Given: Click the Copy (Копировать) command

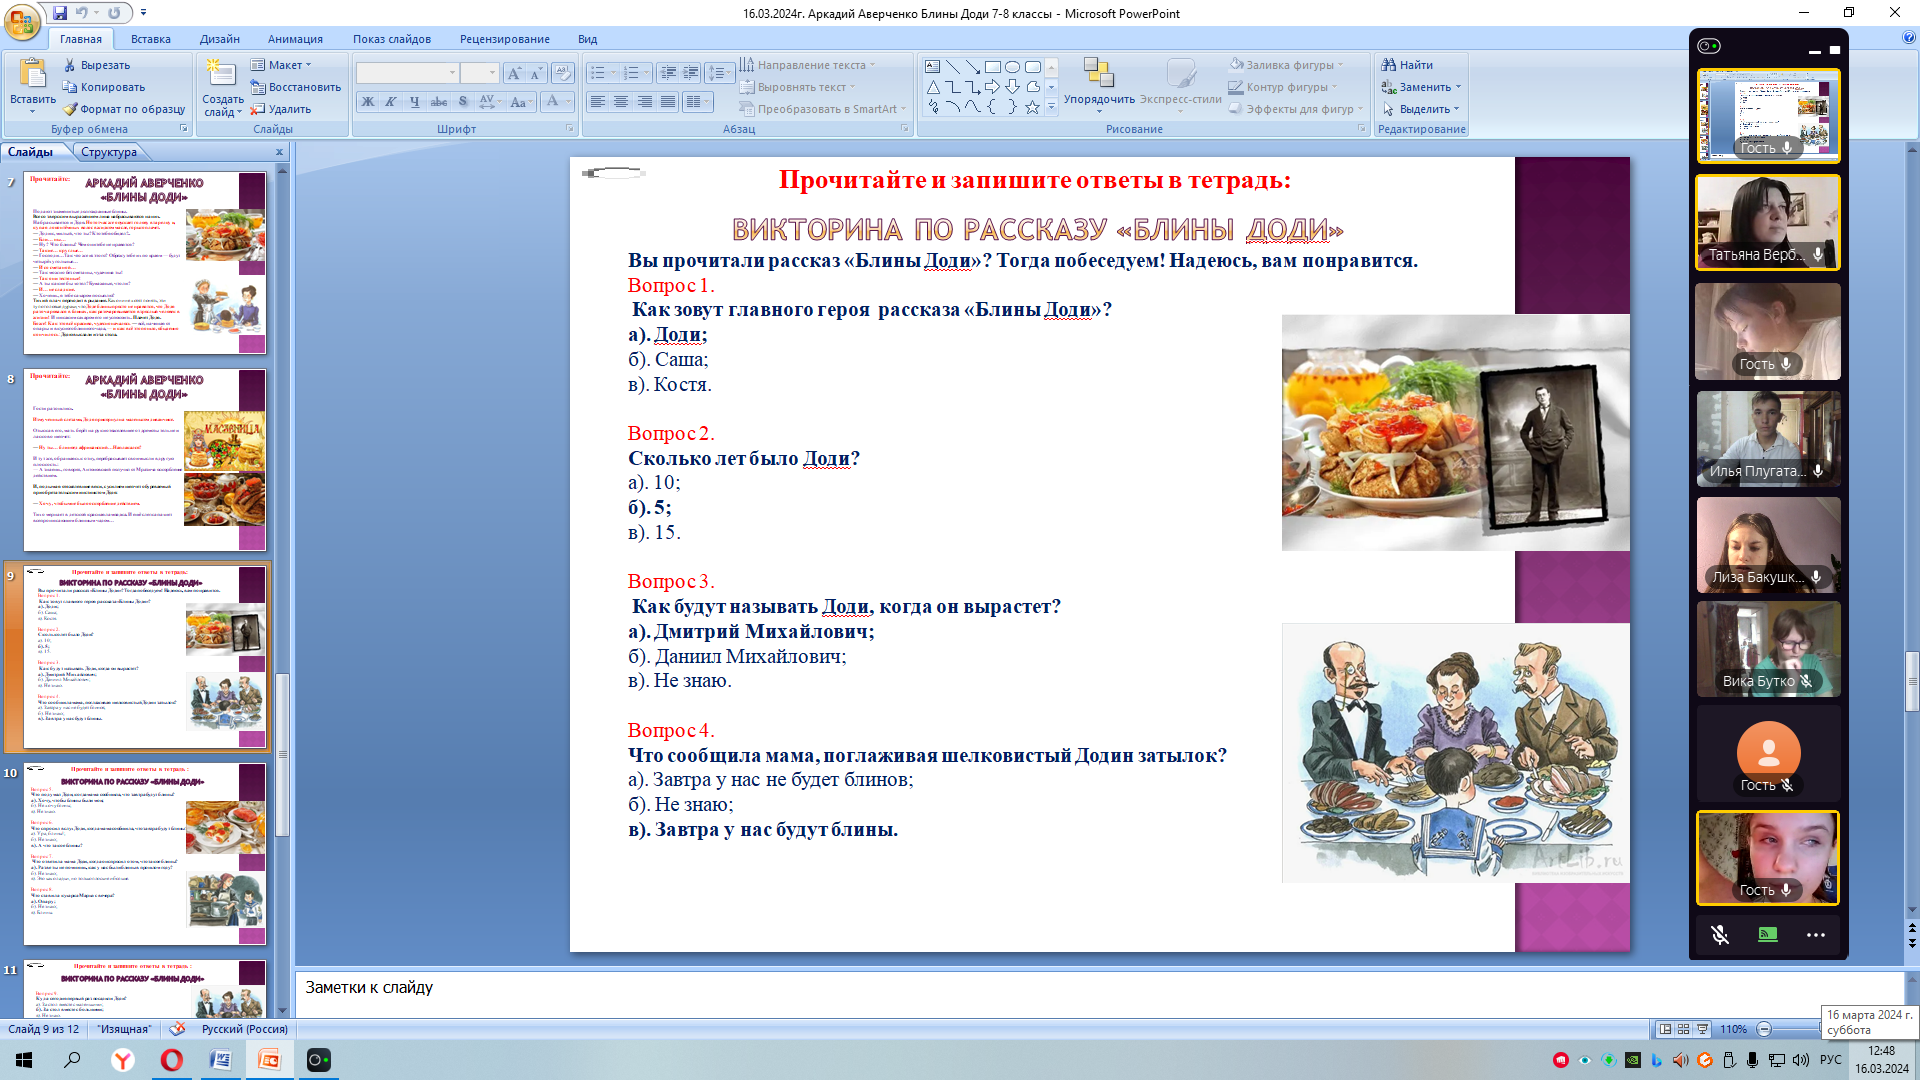Looking at the screenshot, I should point(104,87).
